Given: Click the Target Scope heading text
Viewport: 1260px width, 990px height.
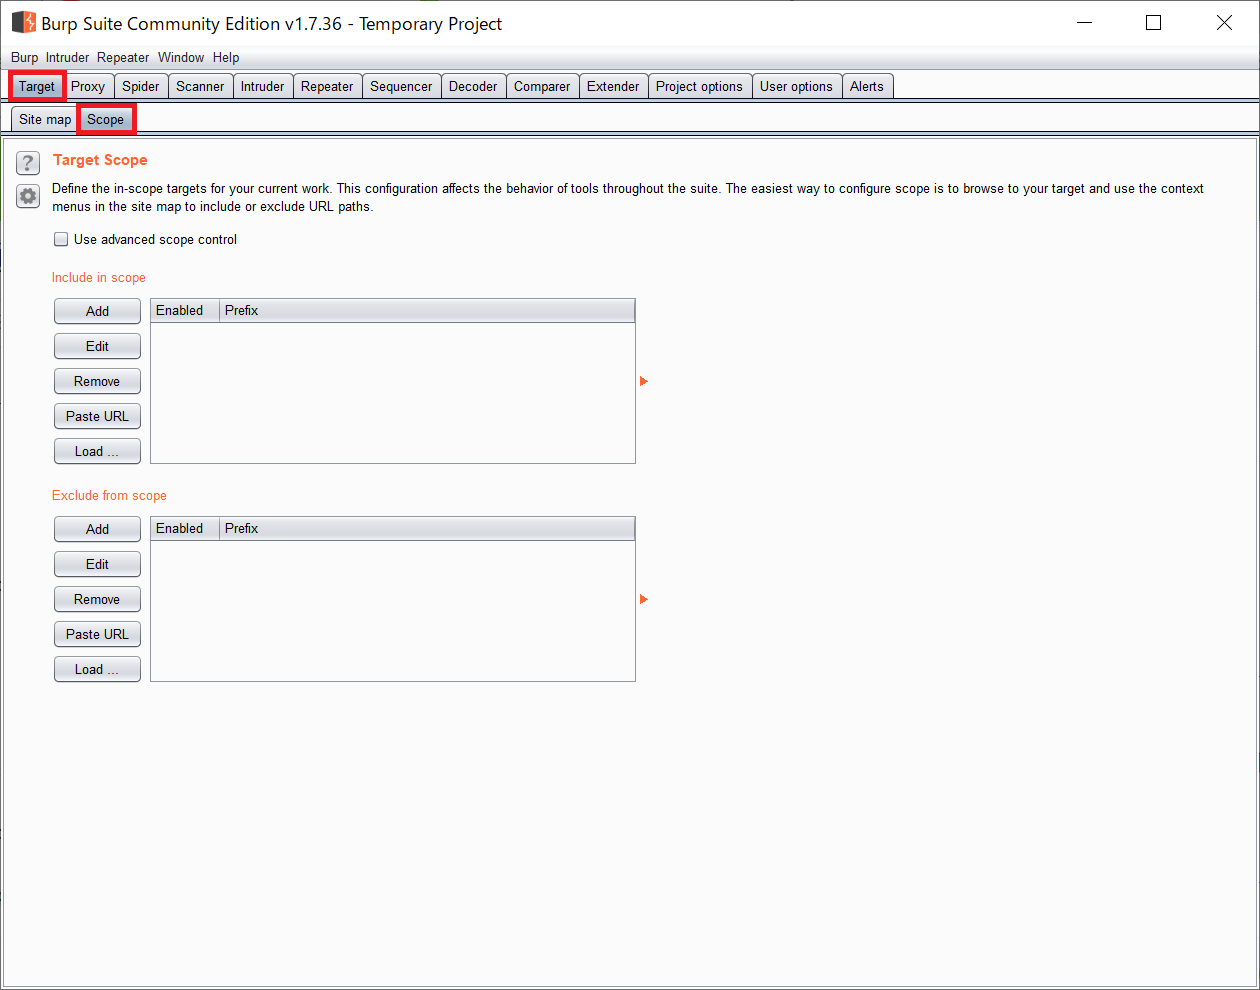Looking at the screenshot, I should 100,160.
